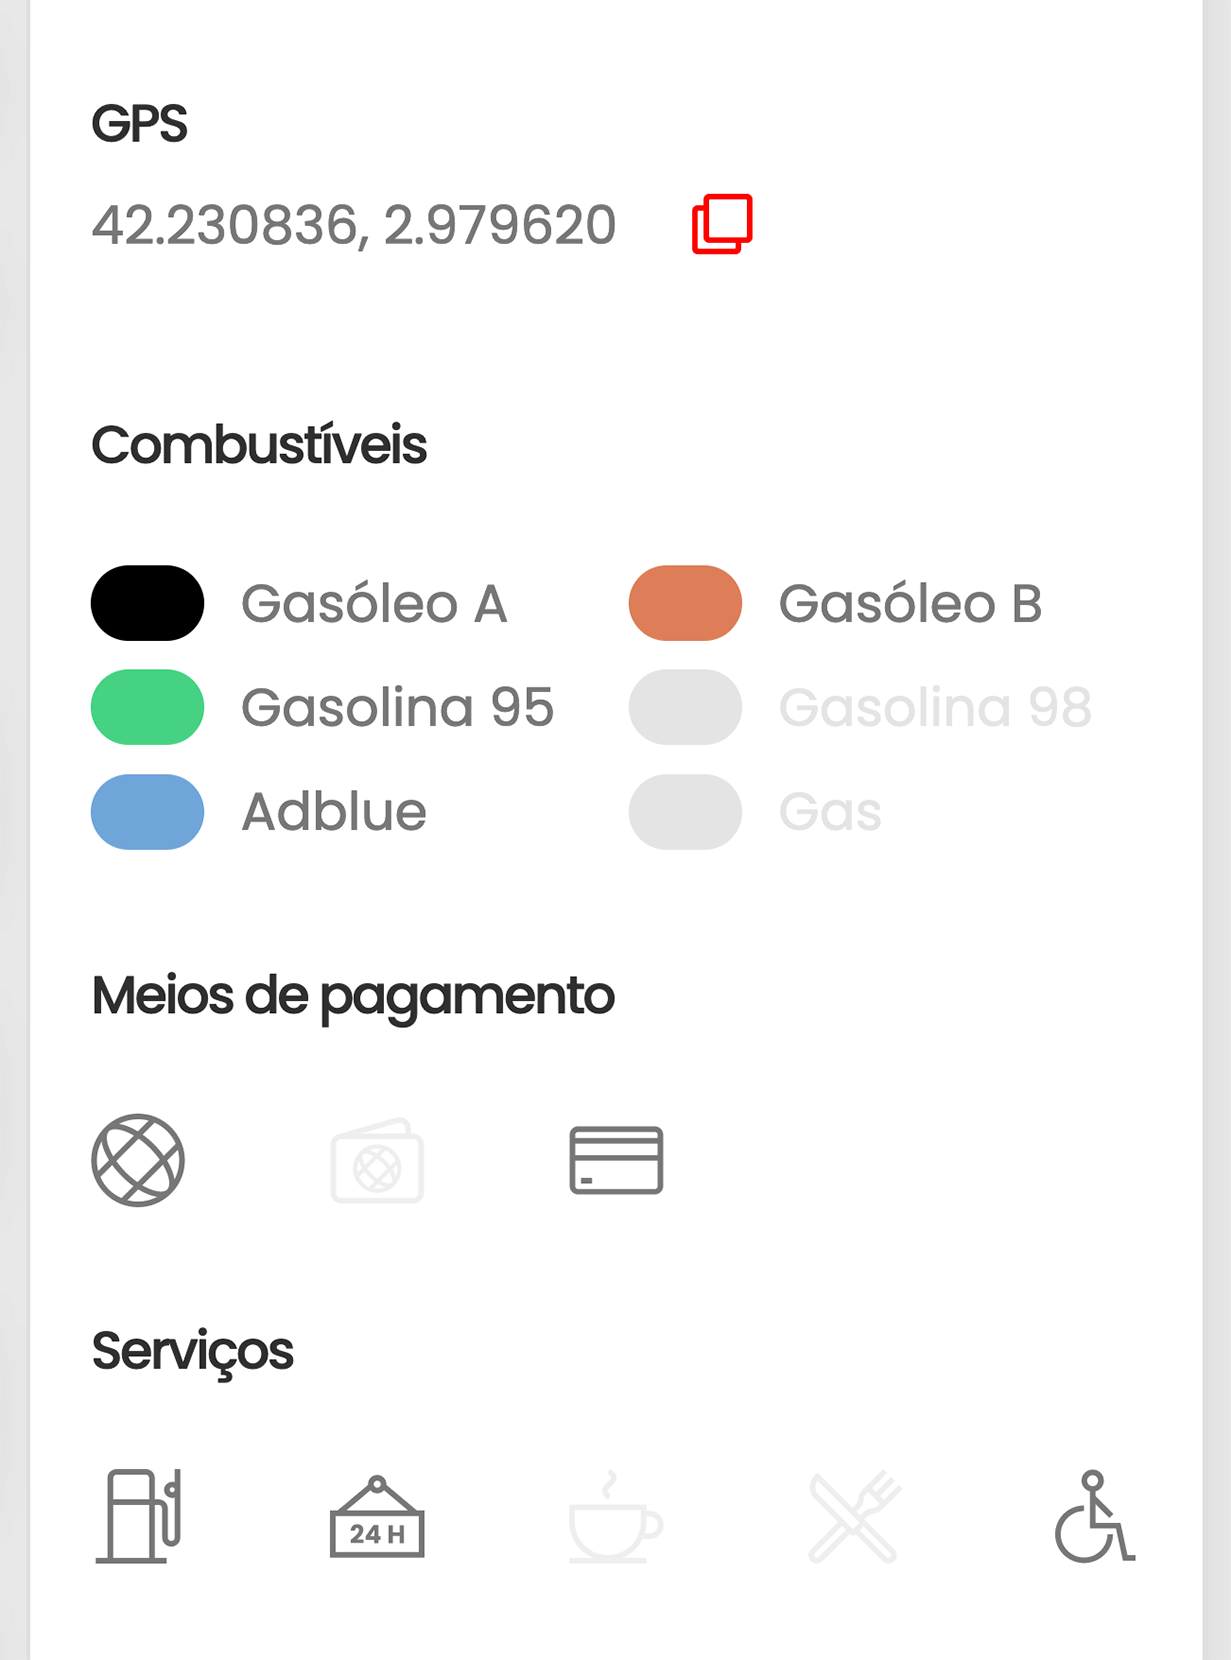The width and height of the screenshot is (1231, 1660).
Task: Click the greyed-out wallet payment icon
Action: [x=377, y=1161]
